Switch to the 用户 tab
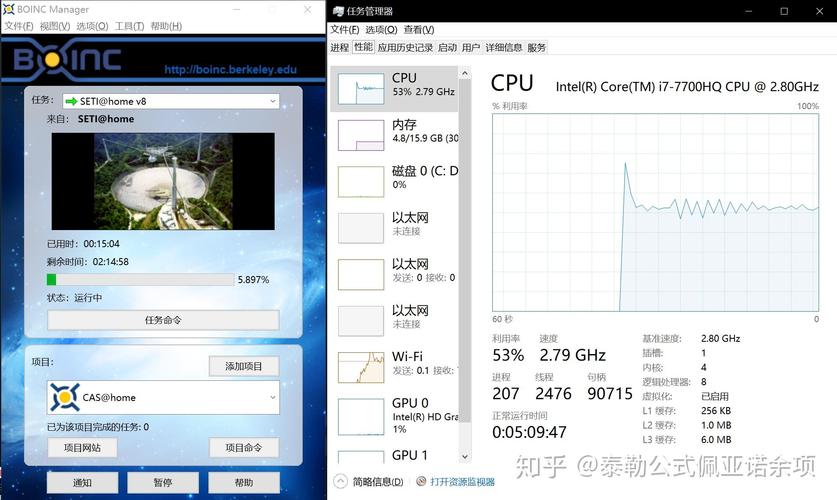The width and height of the screenshot is (837, 500). click(x=471, y=47)
